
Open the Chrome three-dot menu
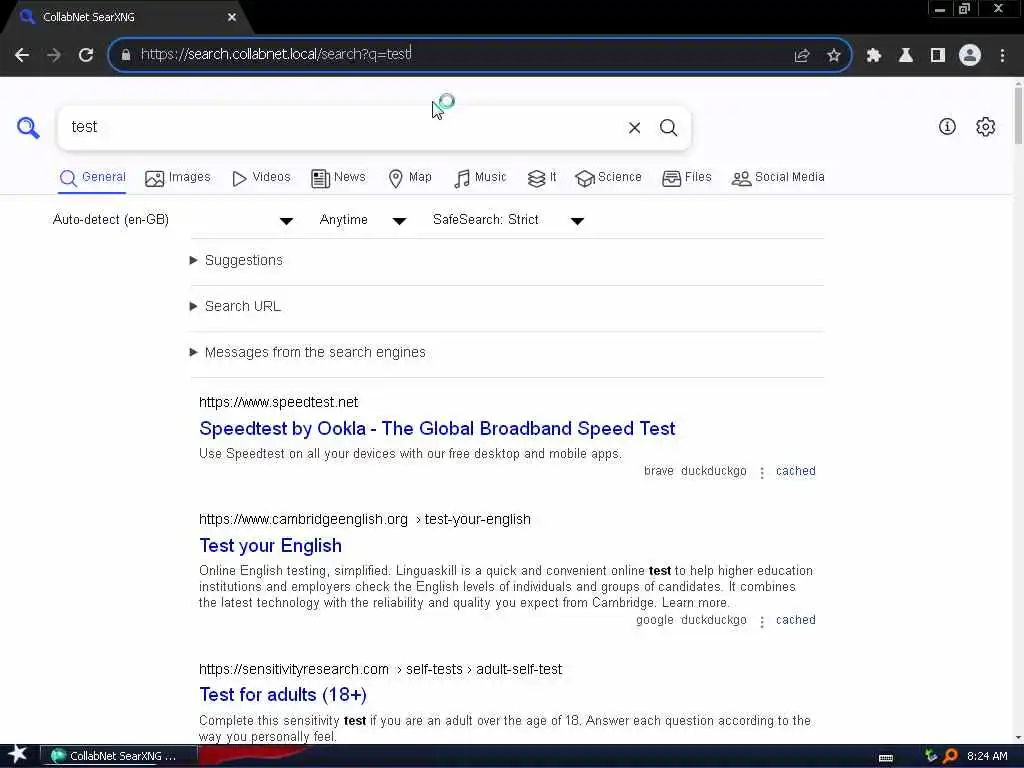(x=1002, y=55)
